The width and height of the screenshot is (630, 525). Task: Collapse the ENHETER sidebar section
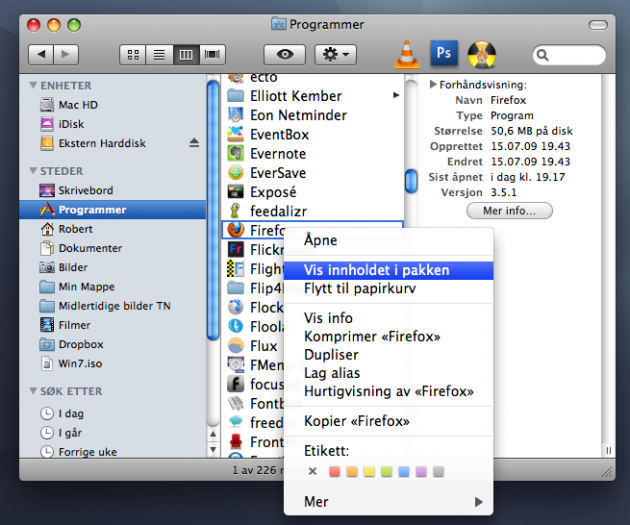tap(33, 85)
